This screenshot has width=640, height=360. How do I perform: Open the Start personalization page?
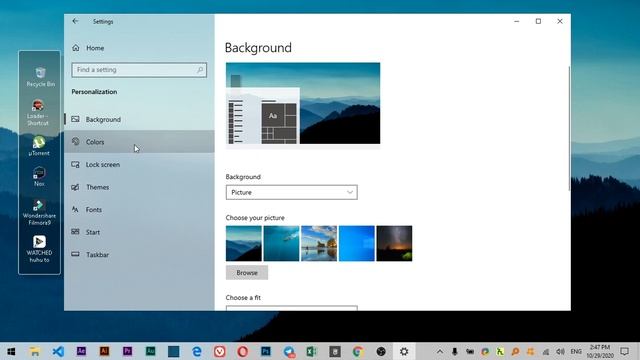pyautogui.click(x=139, y=232)
